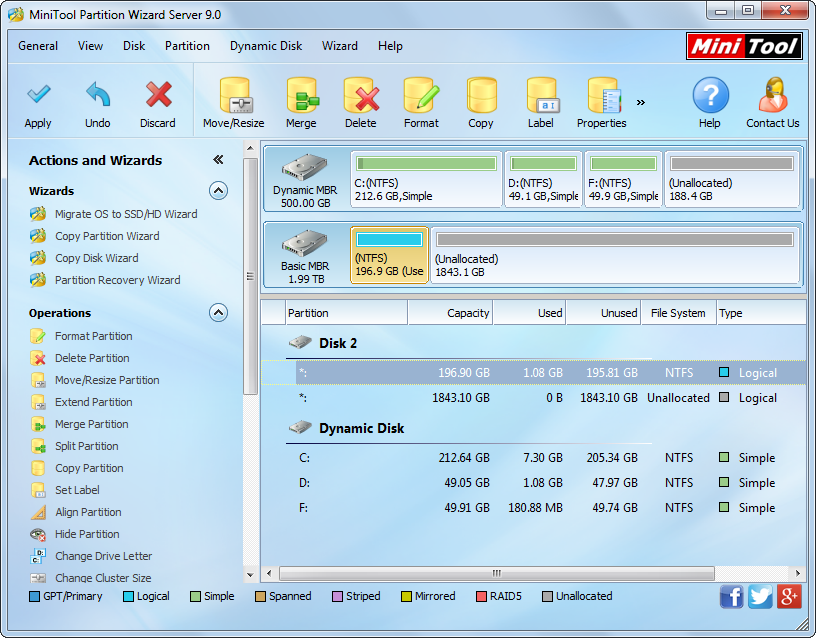This screenshot has width=816, height=638.
Task: Select the Move/Resize toolbar icon
Action: point(234,95)
